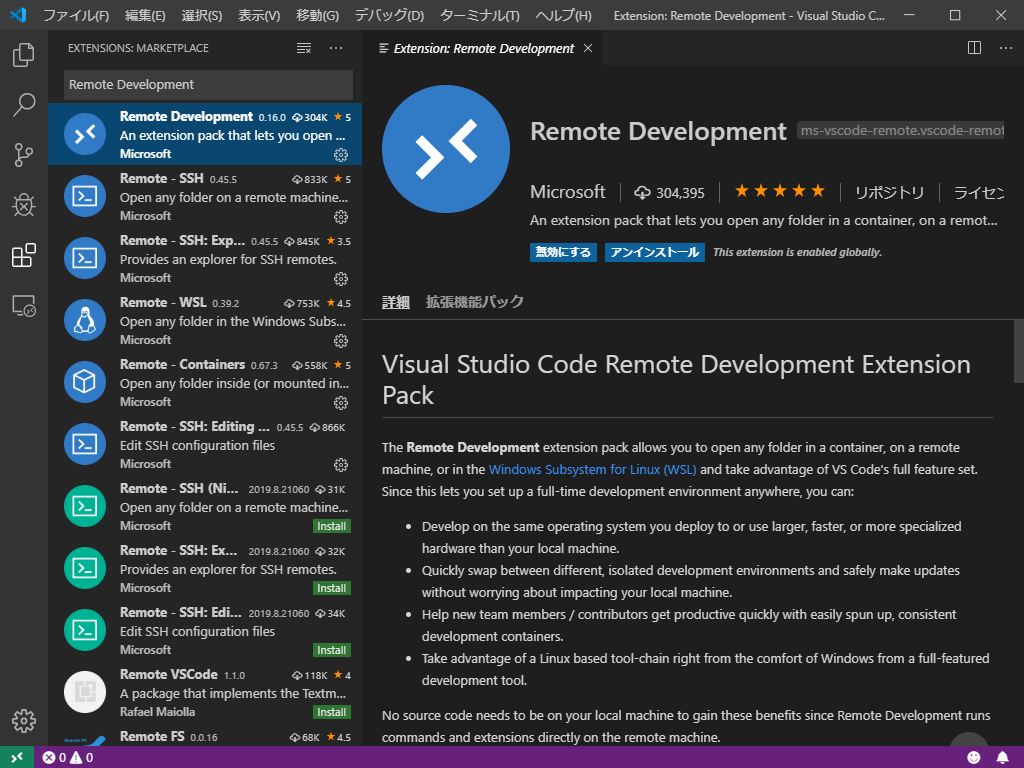The image size is (1024, 768).
Task: Click the ms-vscode-remote identifier badge
Action: [901, 131]
